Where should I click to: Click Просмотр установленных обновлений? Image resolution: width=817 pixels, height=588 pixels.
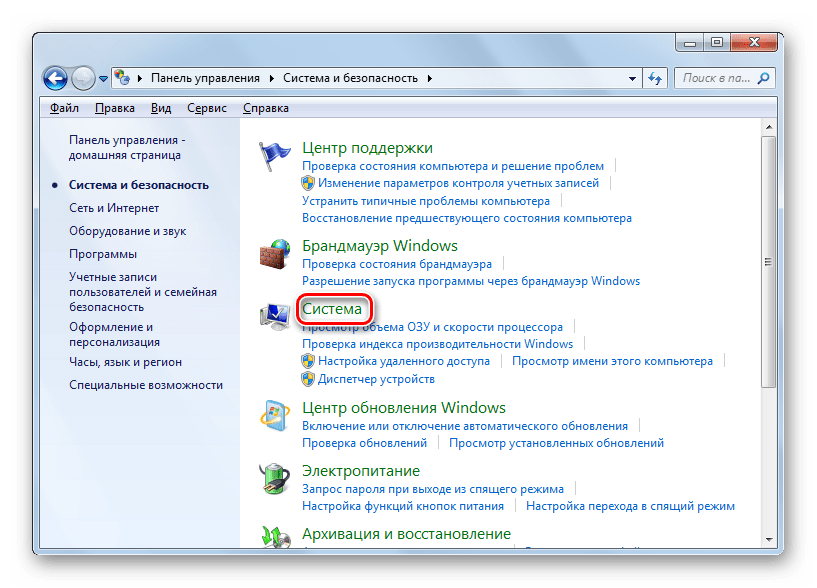pos(556,443)
